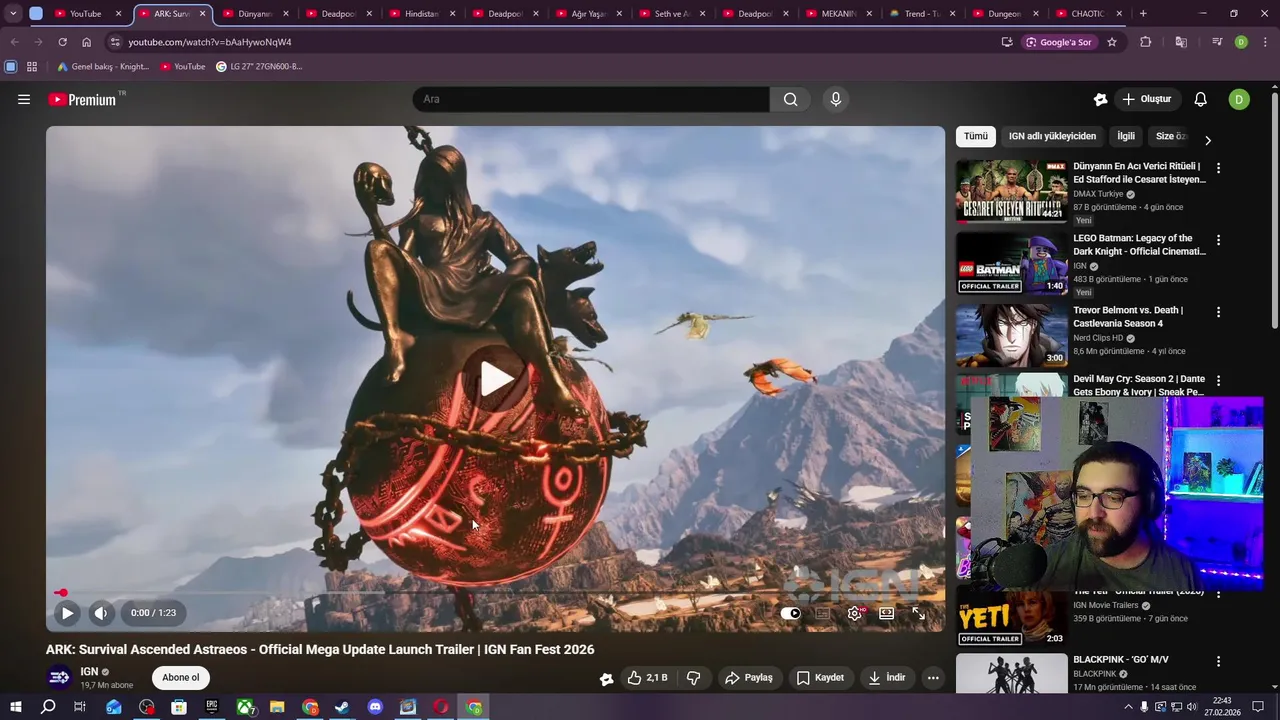Open options for LEGO Batman video
The height and width of the screenshot is (720, 1280).
pos(1218,240)
